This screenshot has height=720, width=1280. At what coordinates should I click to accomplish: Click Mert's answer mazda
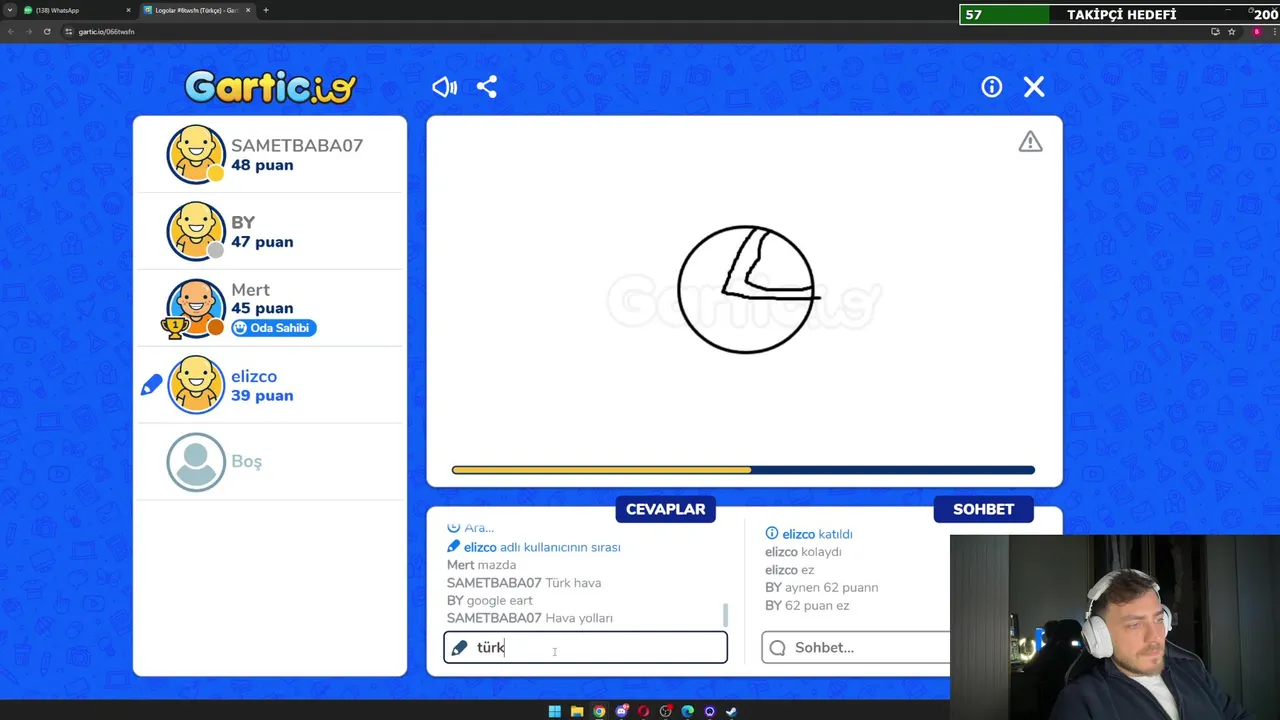[x=481, y=565]
